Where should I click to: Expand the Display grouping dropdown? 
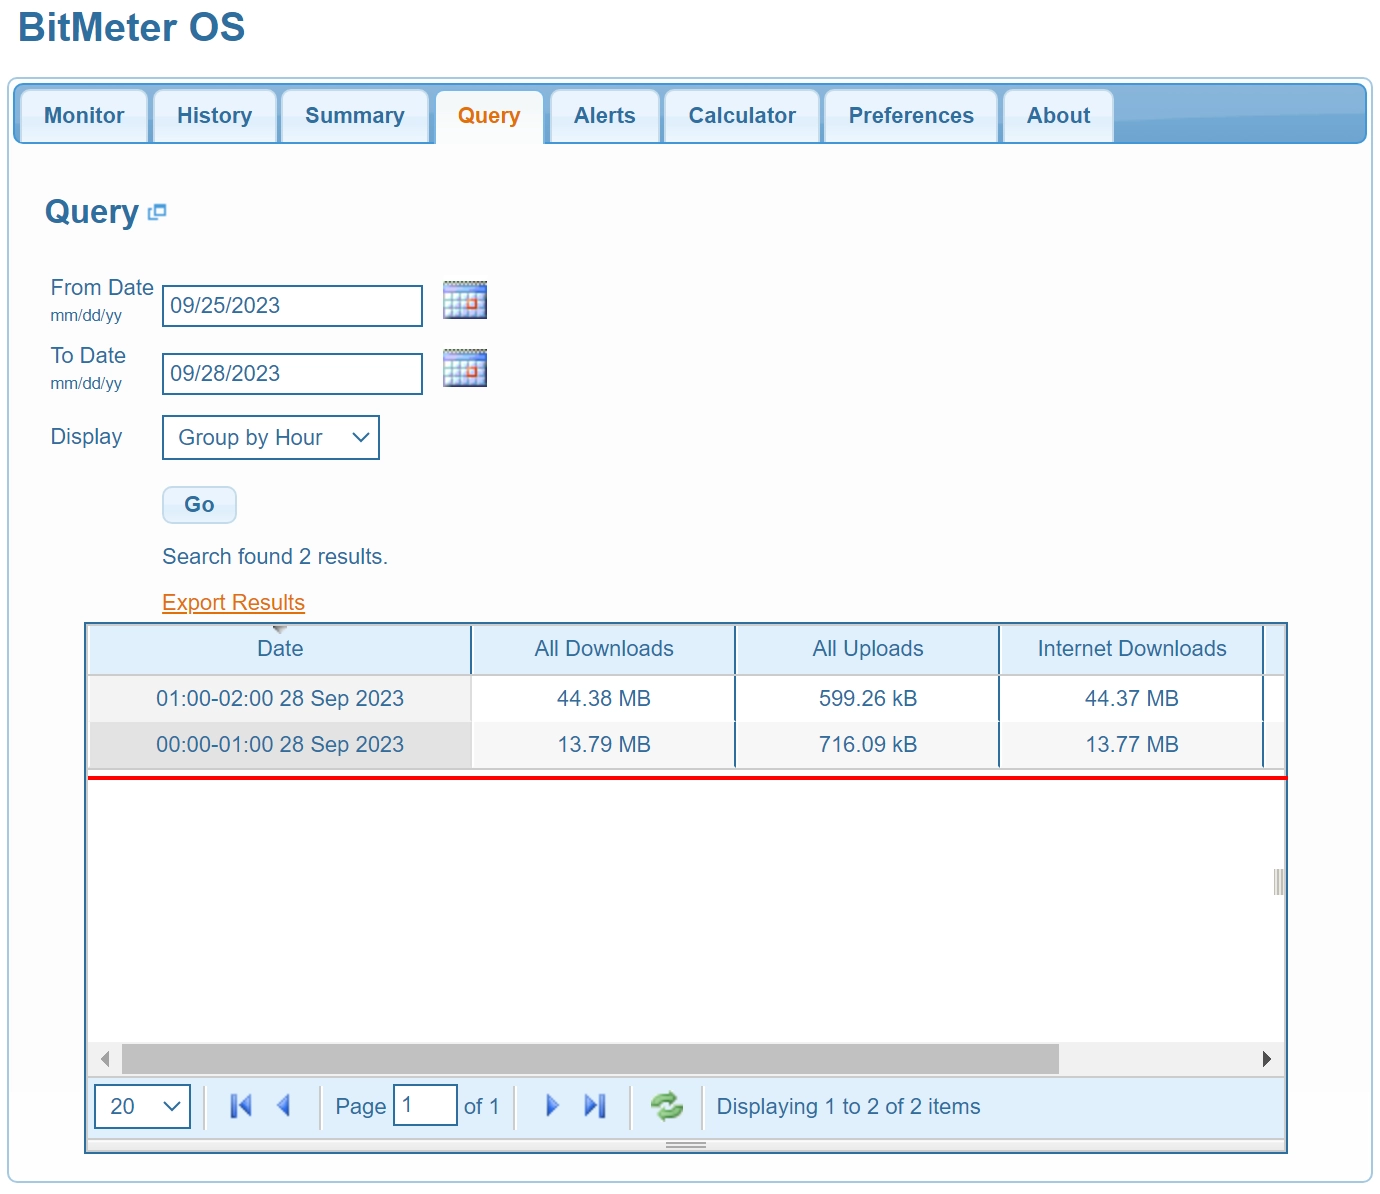(271, 438)
